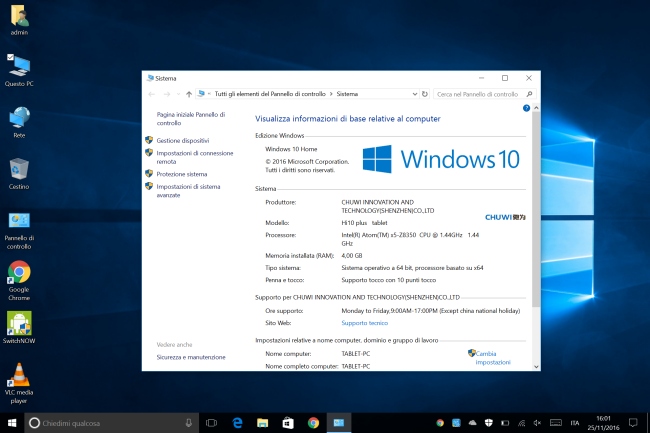Image resolution: width=650 pixels, height=433 pixels.
Task: Click the Sistema breadcrumb segment
Action: pos(347,94)
